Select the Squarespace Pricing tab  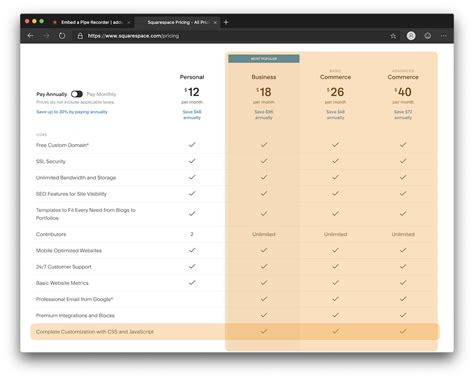pyautogui.click(x=178, y=22)
